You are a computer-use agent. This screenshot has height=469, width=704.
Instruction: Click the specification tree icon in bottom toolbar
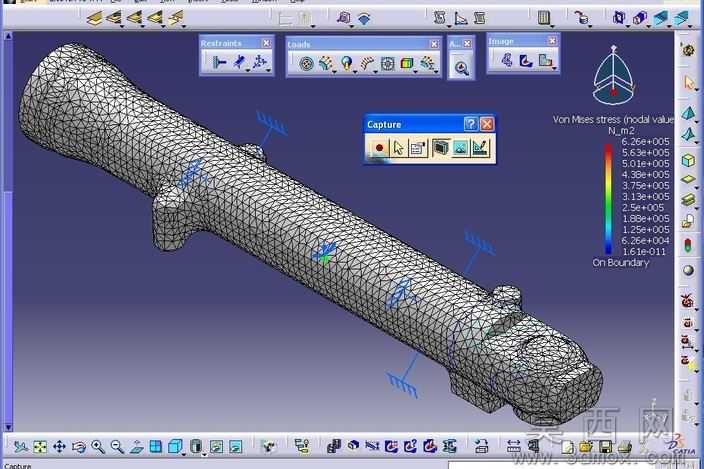pos(302,446)
